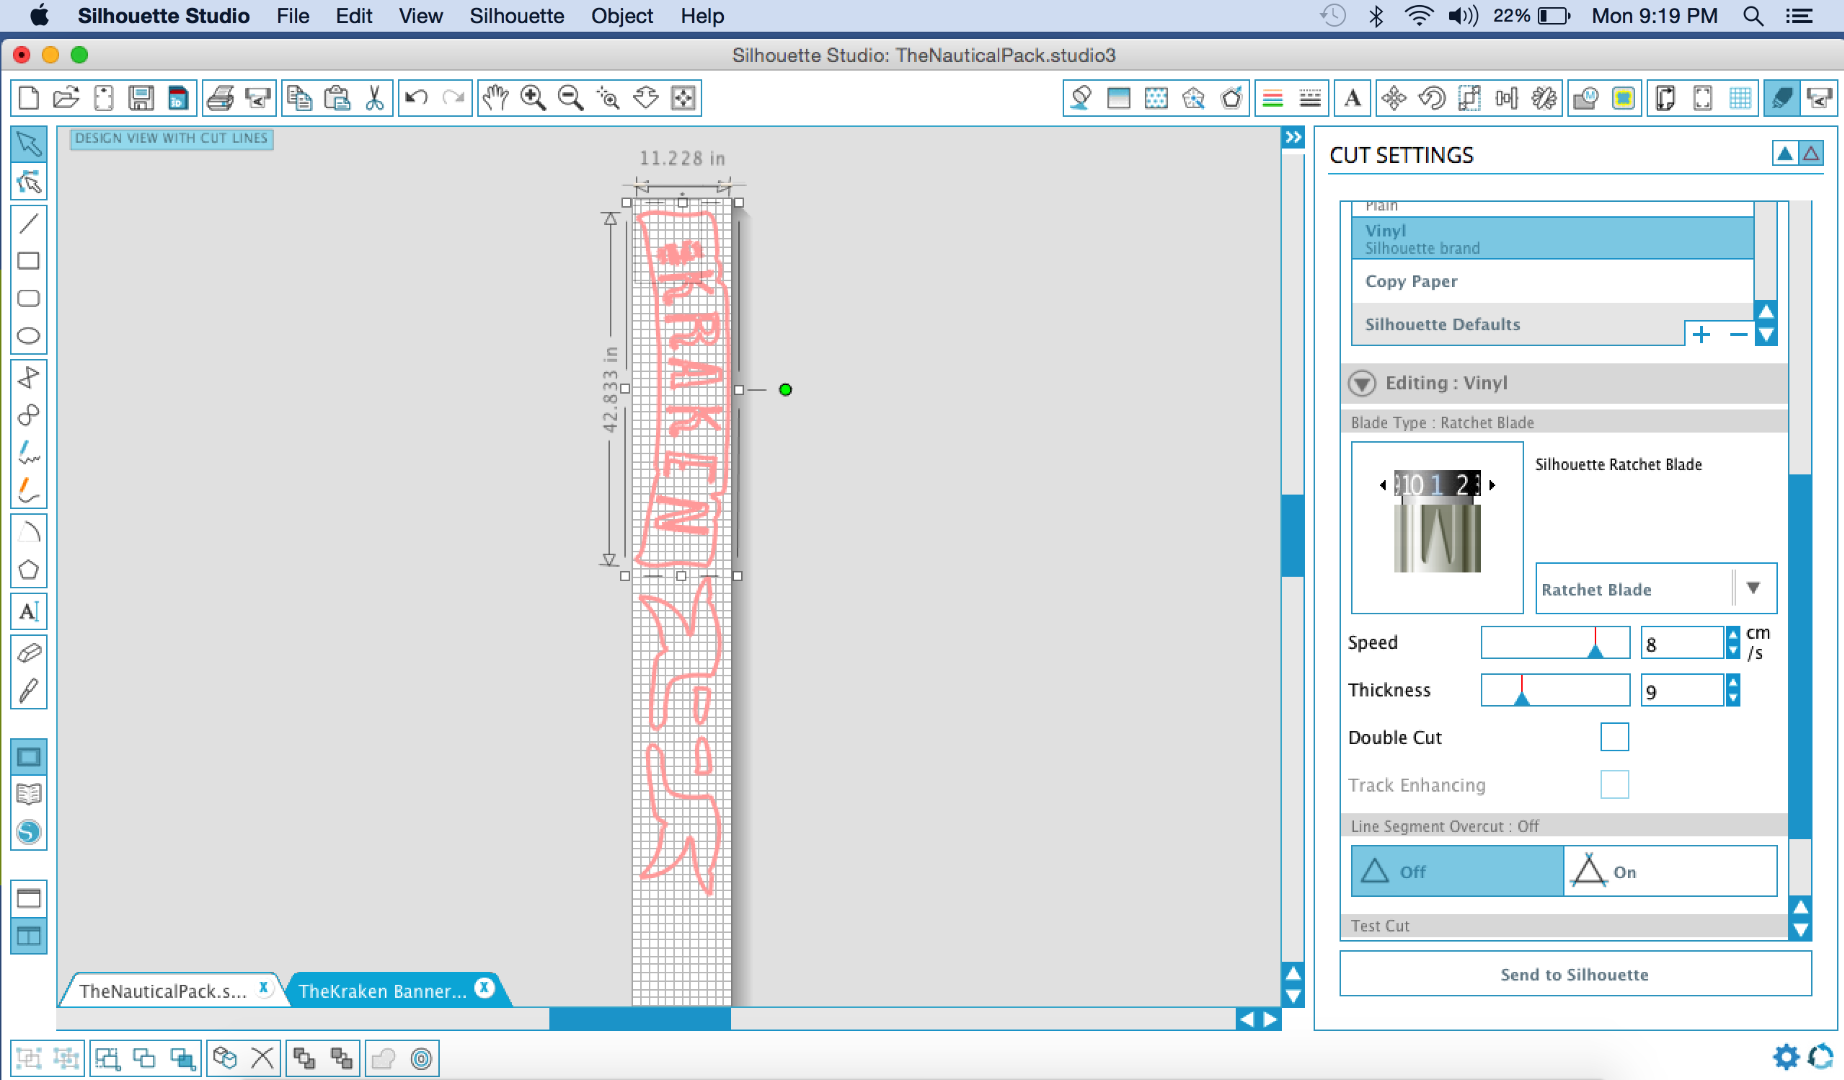Screen dimensions: 1844x1080
Task: Open the Send to Silhouette icon
Action: pos(1820,98)
